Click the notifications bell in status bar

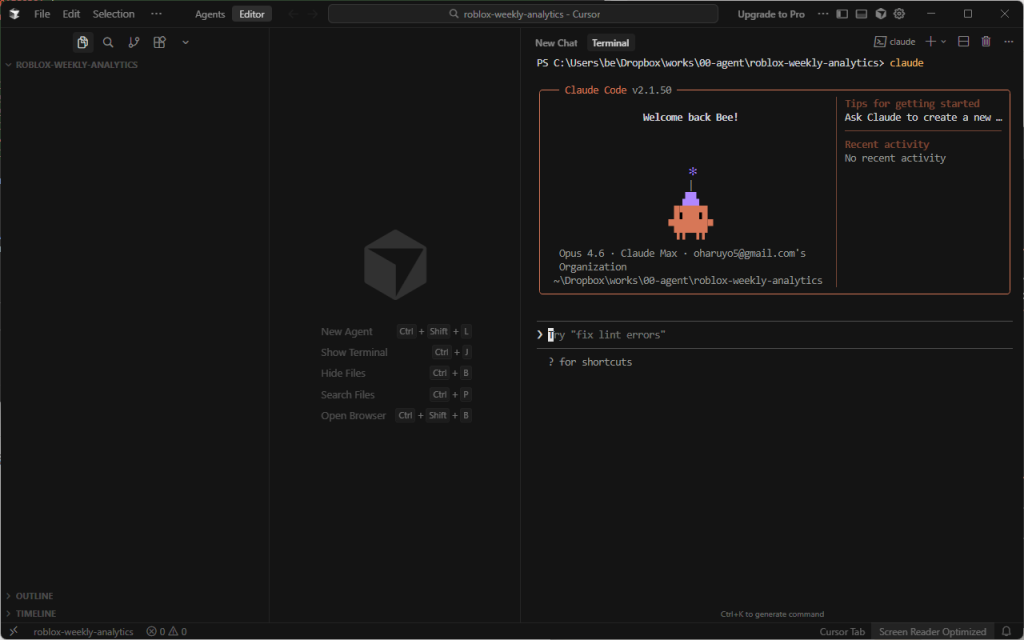coord(1006,631)
